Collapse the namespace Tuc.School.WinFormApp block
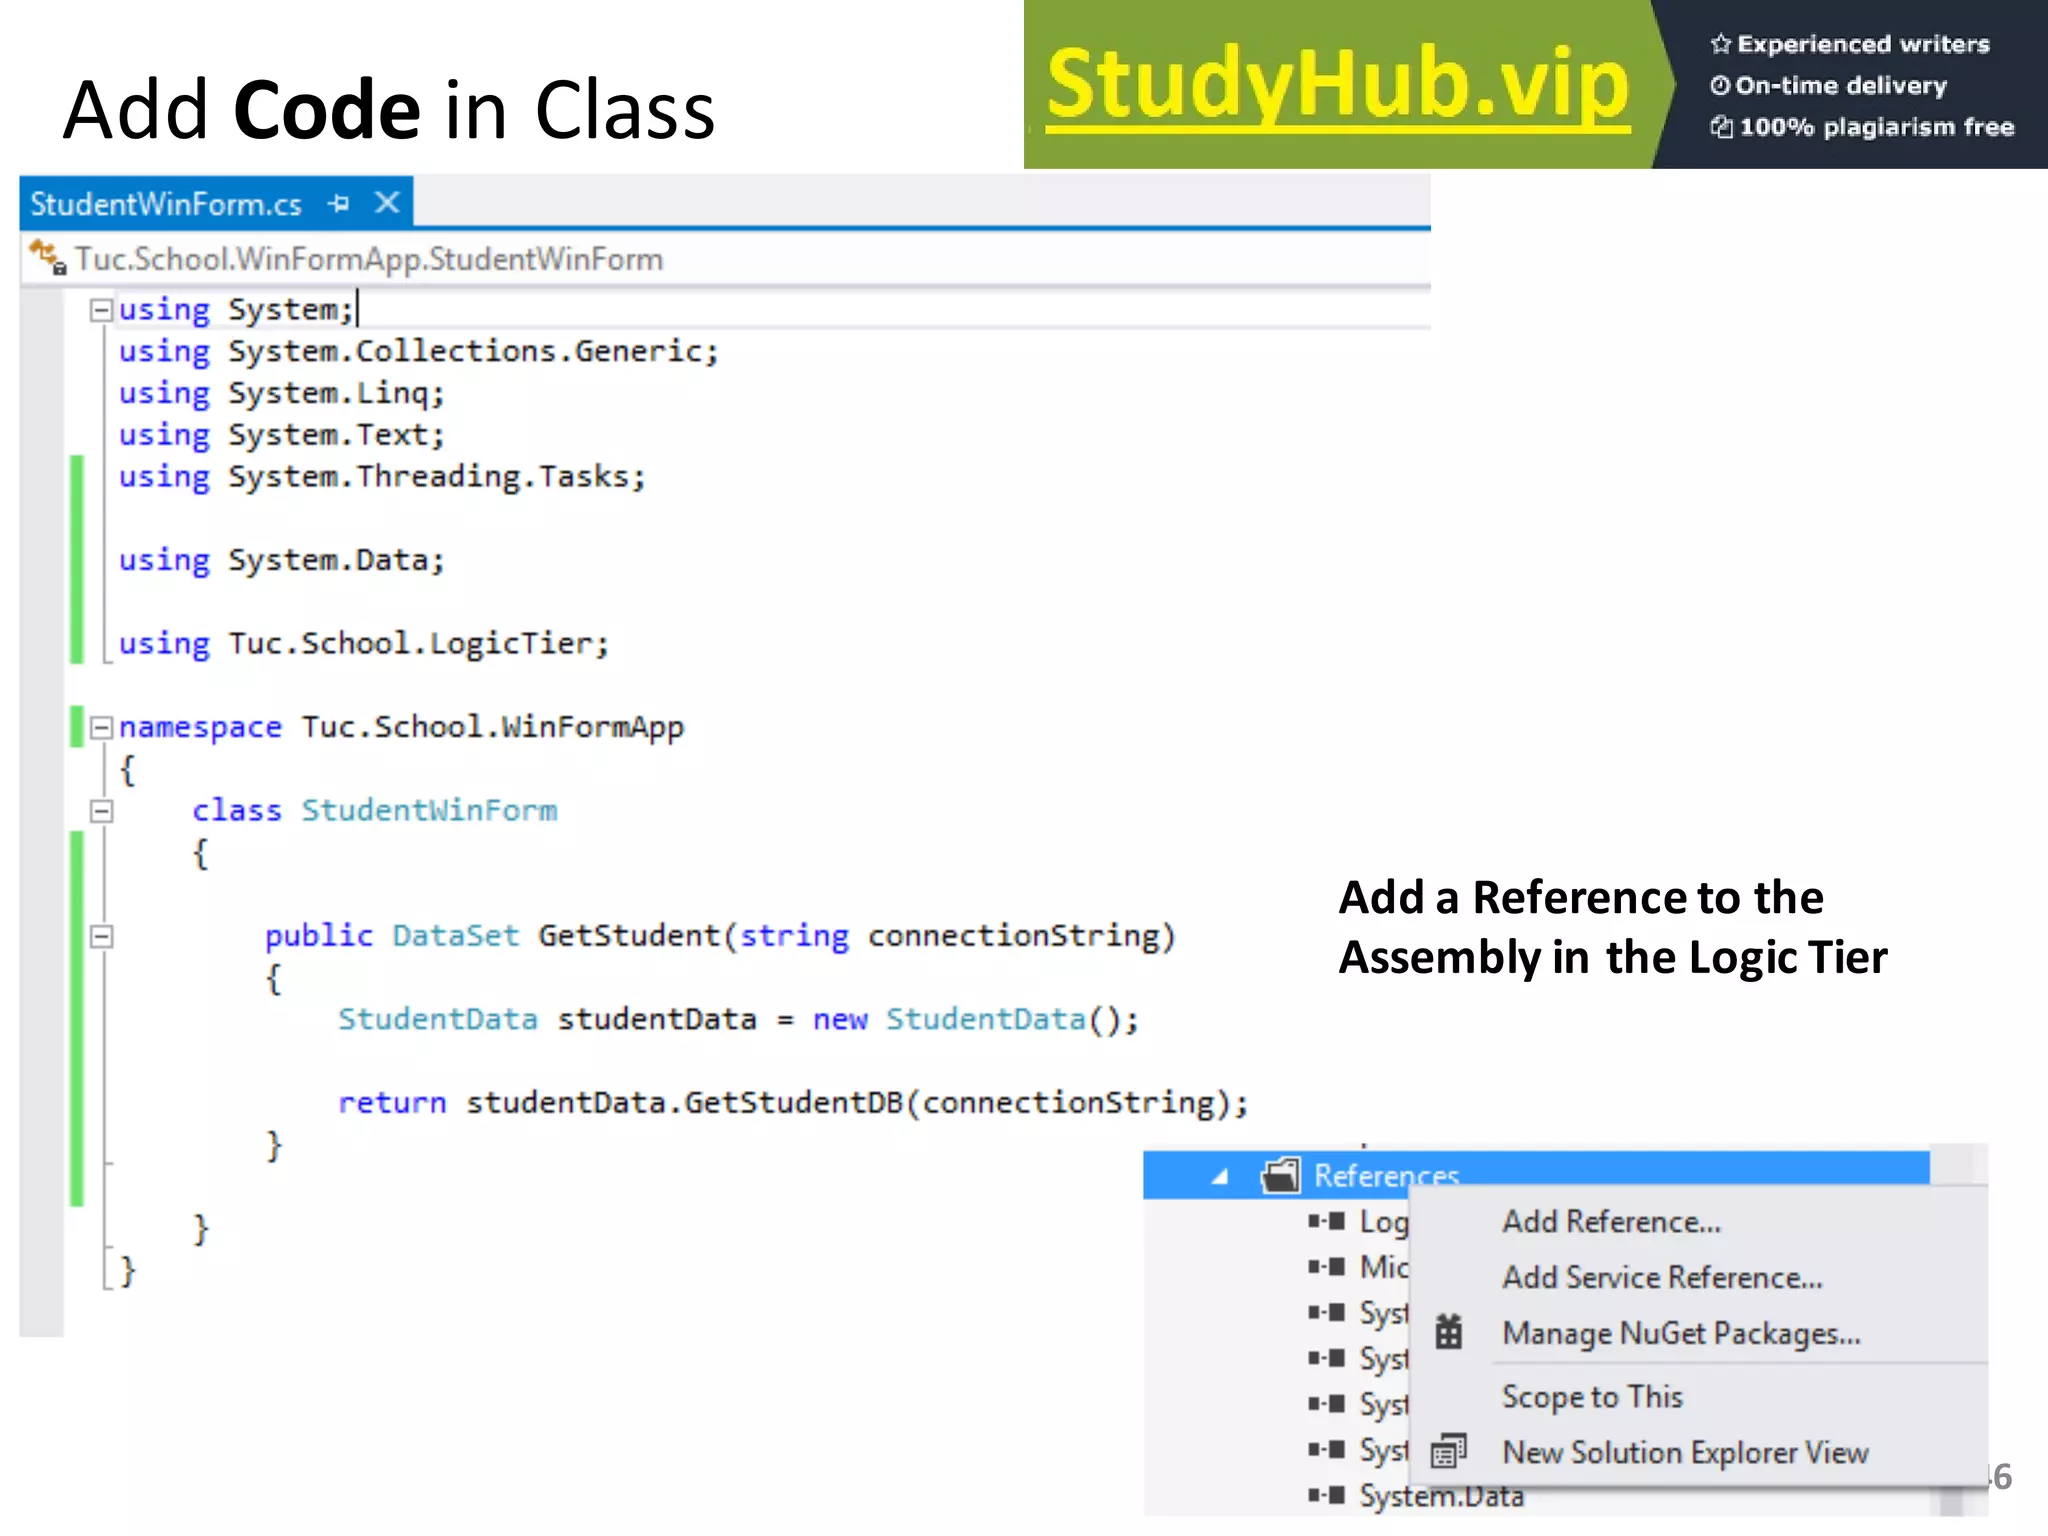 click(x=100, y=728)
